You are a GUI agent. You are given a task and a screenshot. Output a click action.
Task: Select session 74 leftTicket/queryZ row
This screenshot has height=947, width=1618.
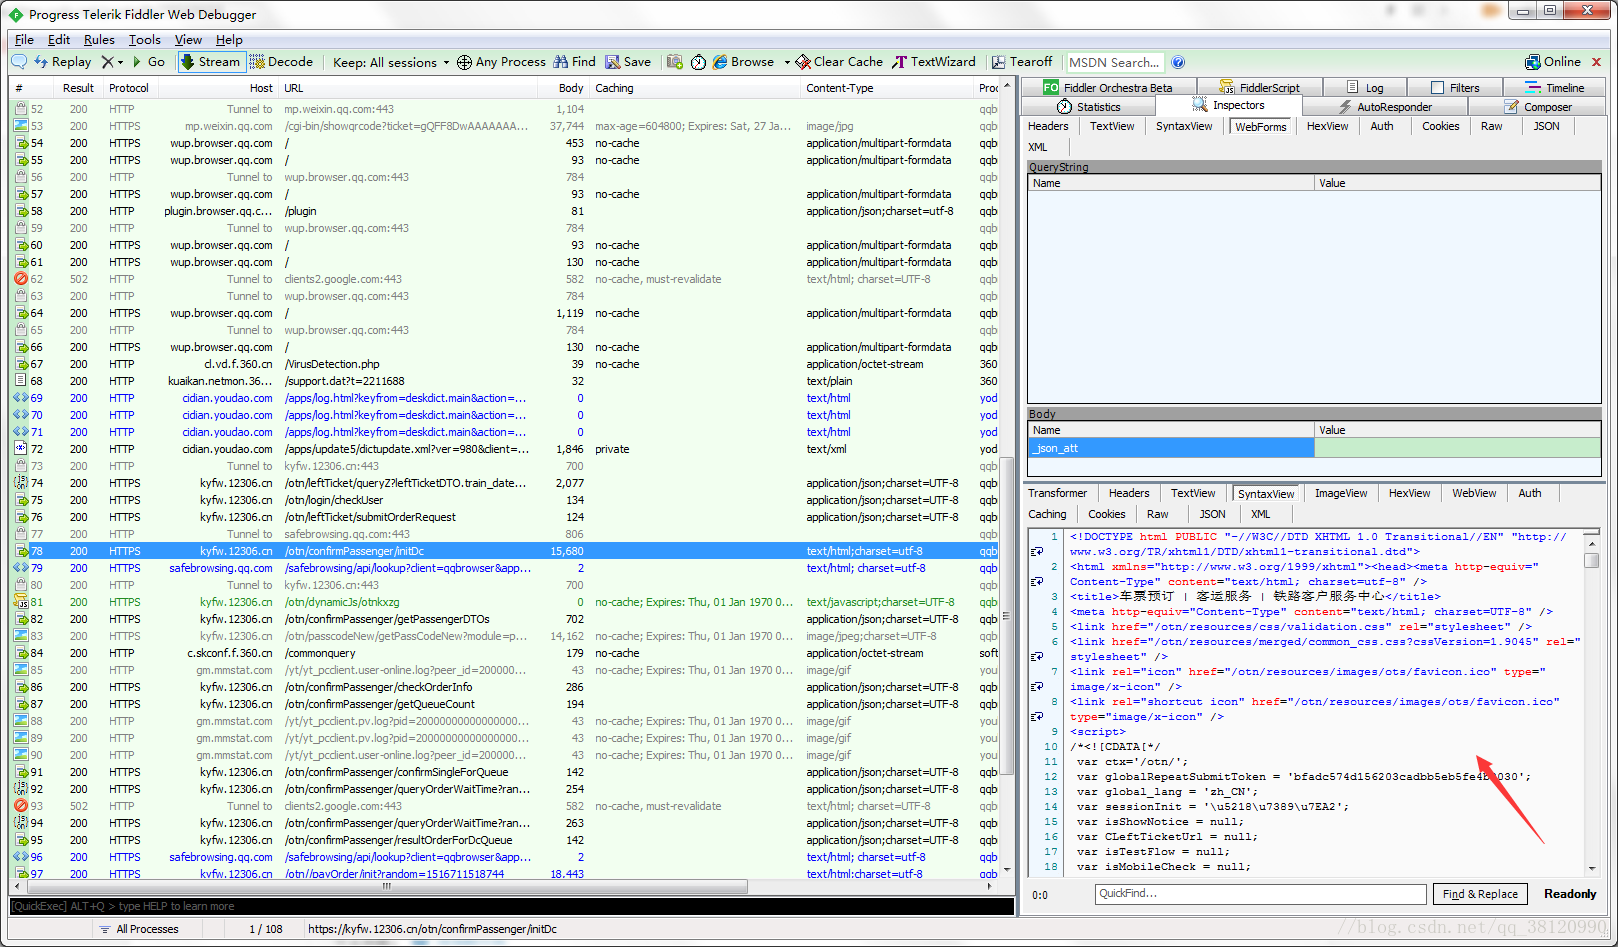click(x=505, y=483)
